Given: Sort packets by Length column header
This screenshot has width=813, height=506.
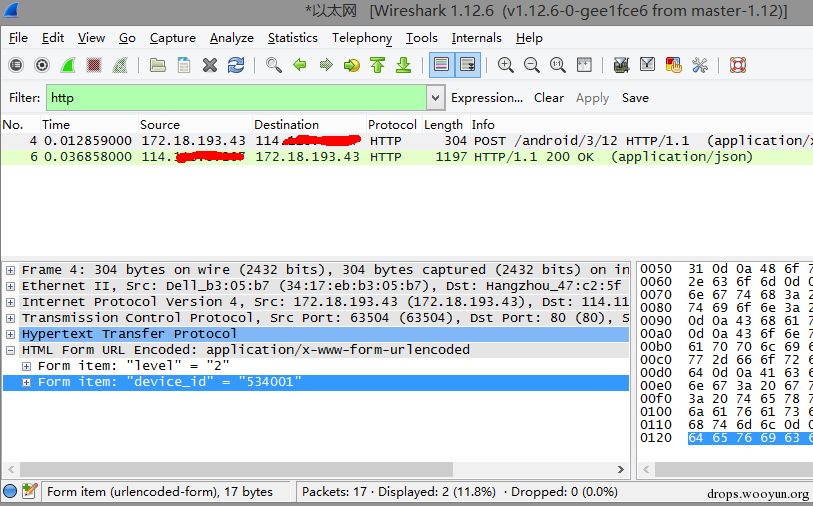Looking at the screenshot, I should (445, 125).
